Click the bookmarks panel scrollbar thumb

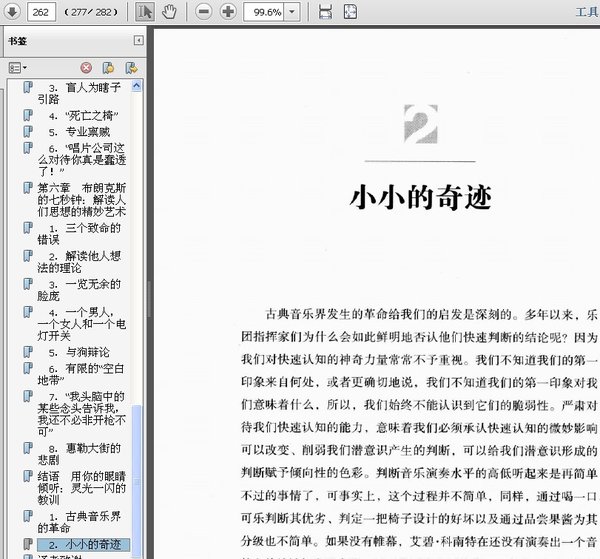(137, 481)
